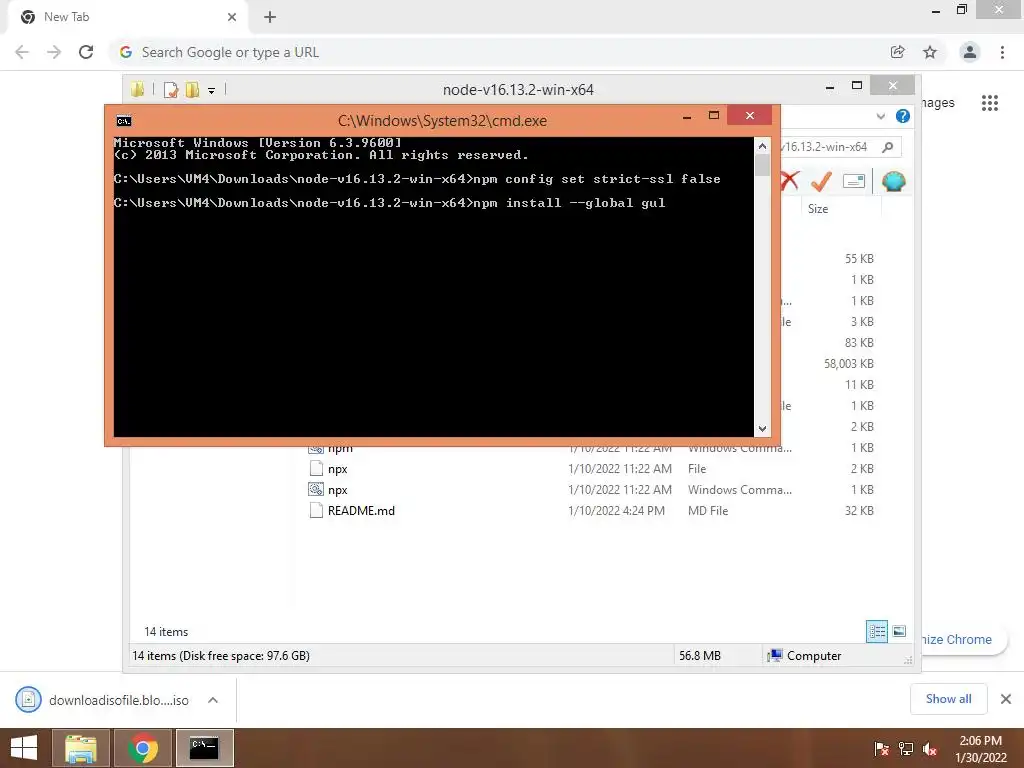Click the cmd scrollbar down arrow
1024x768 pixels.
tap(762, 429)
